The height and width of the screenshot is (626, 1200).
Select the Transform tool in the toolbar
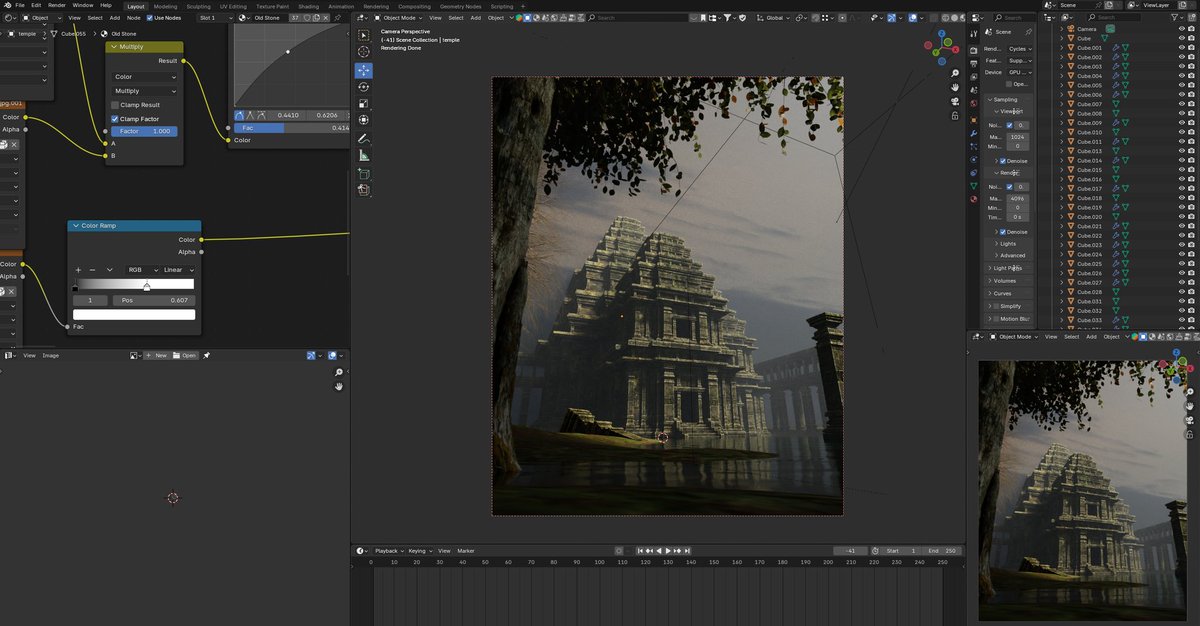click(364, 119)
